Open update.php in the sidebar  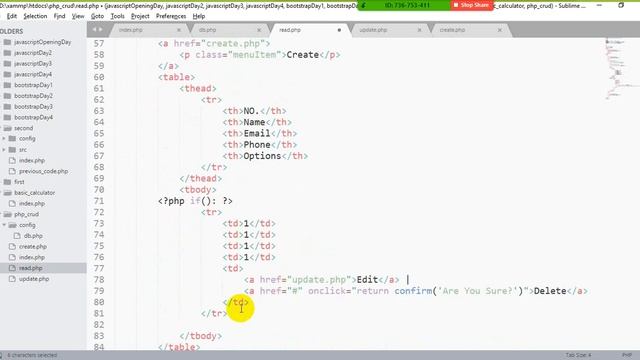34,279
